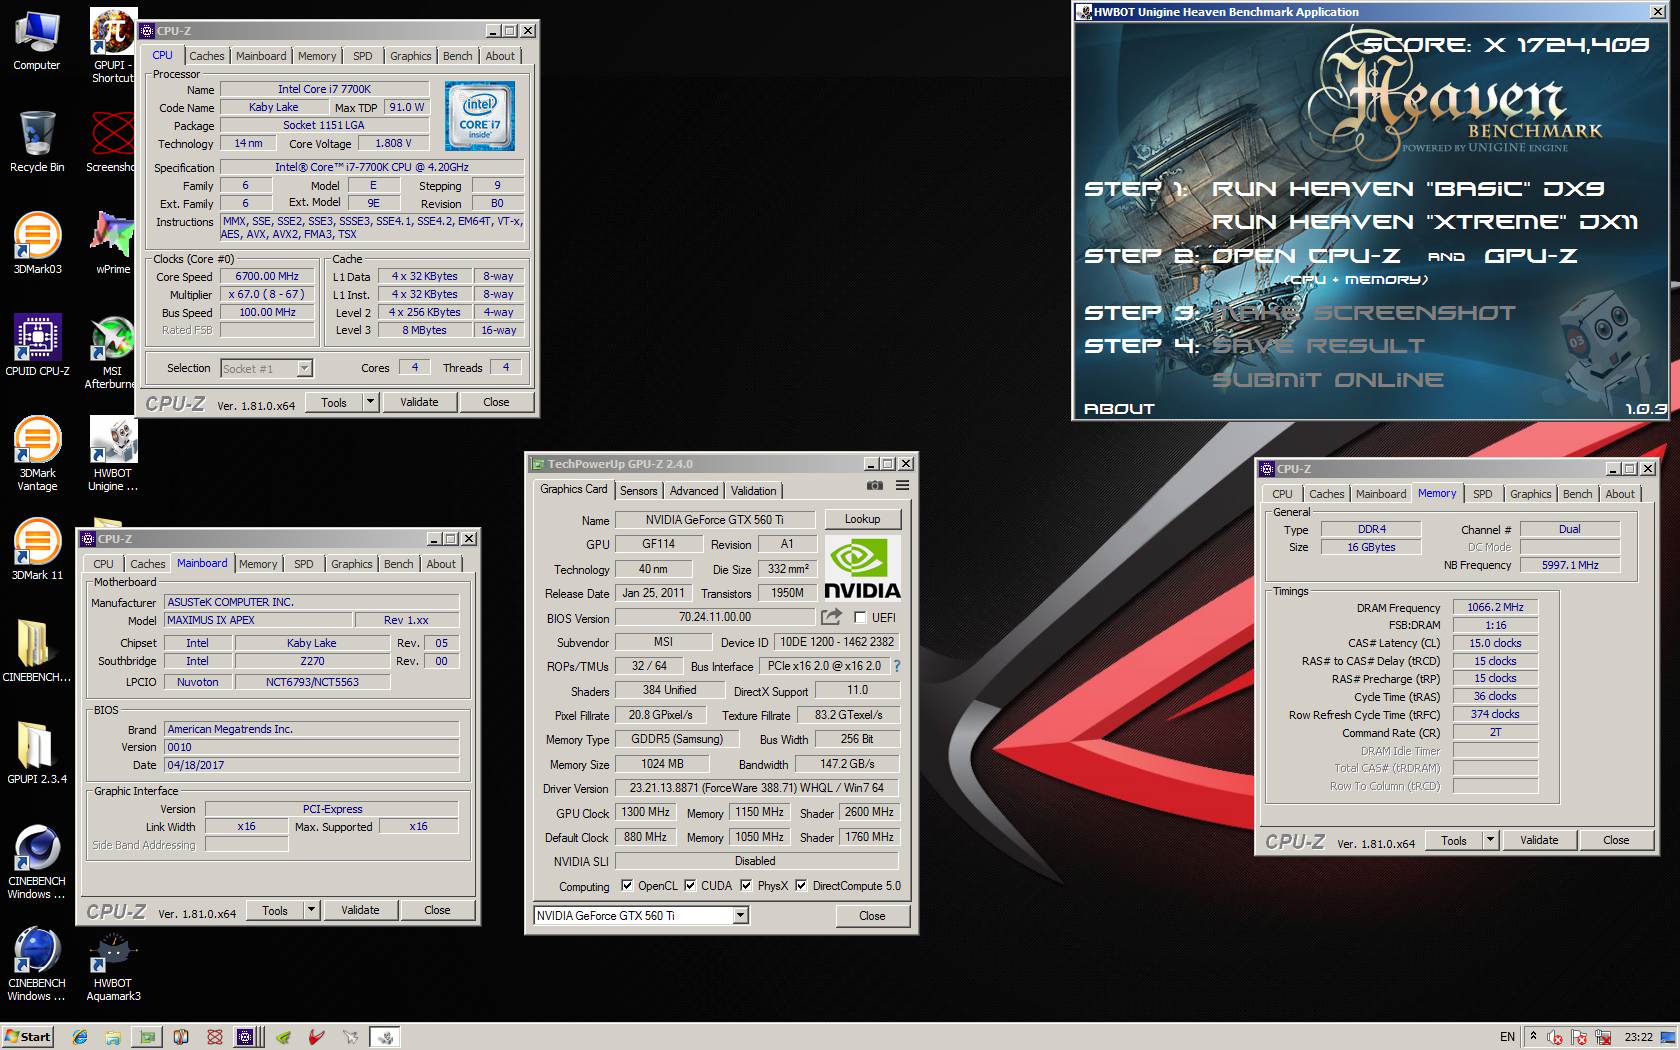Switch to Sensors tab in GPU-Z
The height and width of the screenshot is (1050, 1680).
click(x=639, y=491)
